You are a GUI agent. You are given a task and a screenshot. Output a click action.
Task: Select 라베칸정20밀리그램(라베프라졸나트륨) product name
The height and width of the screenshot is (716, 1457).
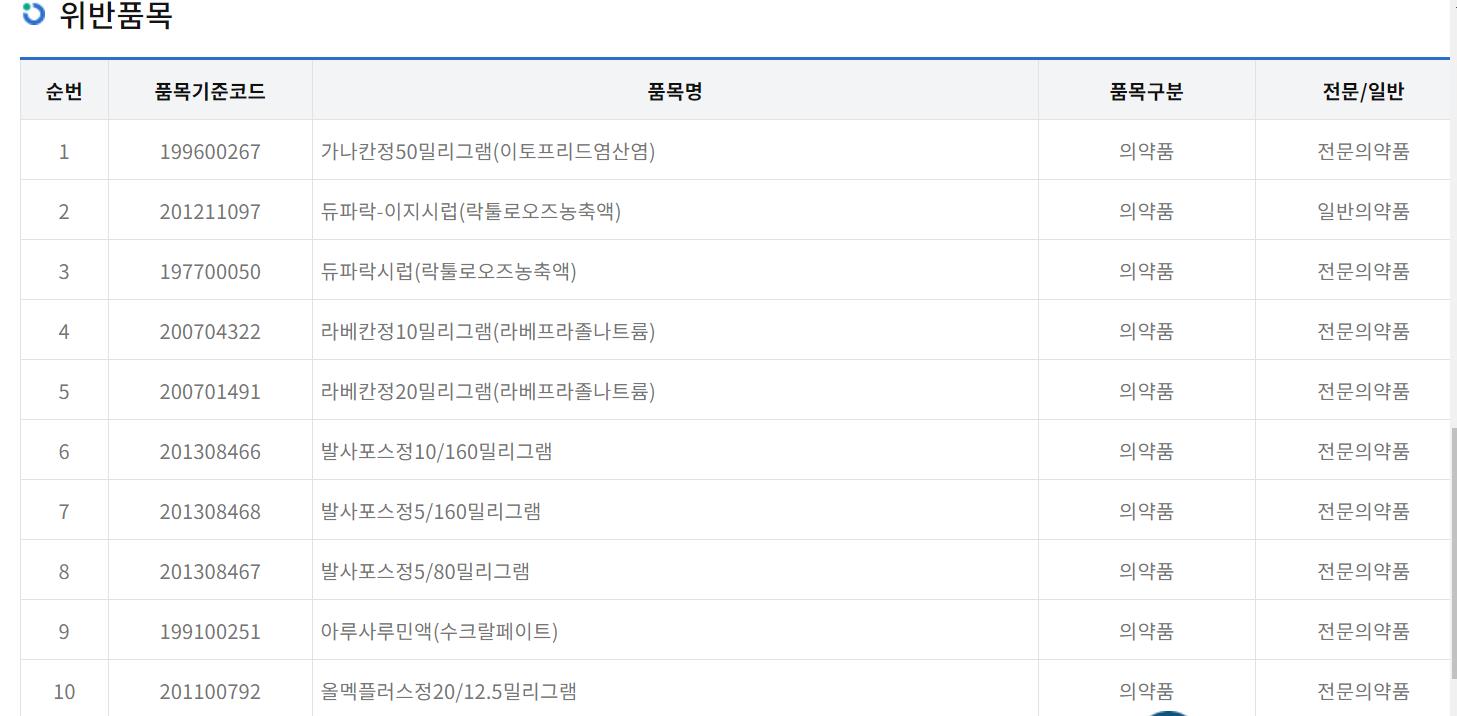point(487,392)
